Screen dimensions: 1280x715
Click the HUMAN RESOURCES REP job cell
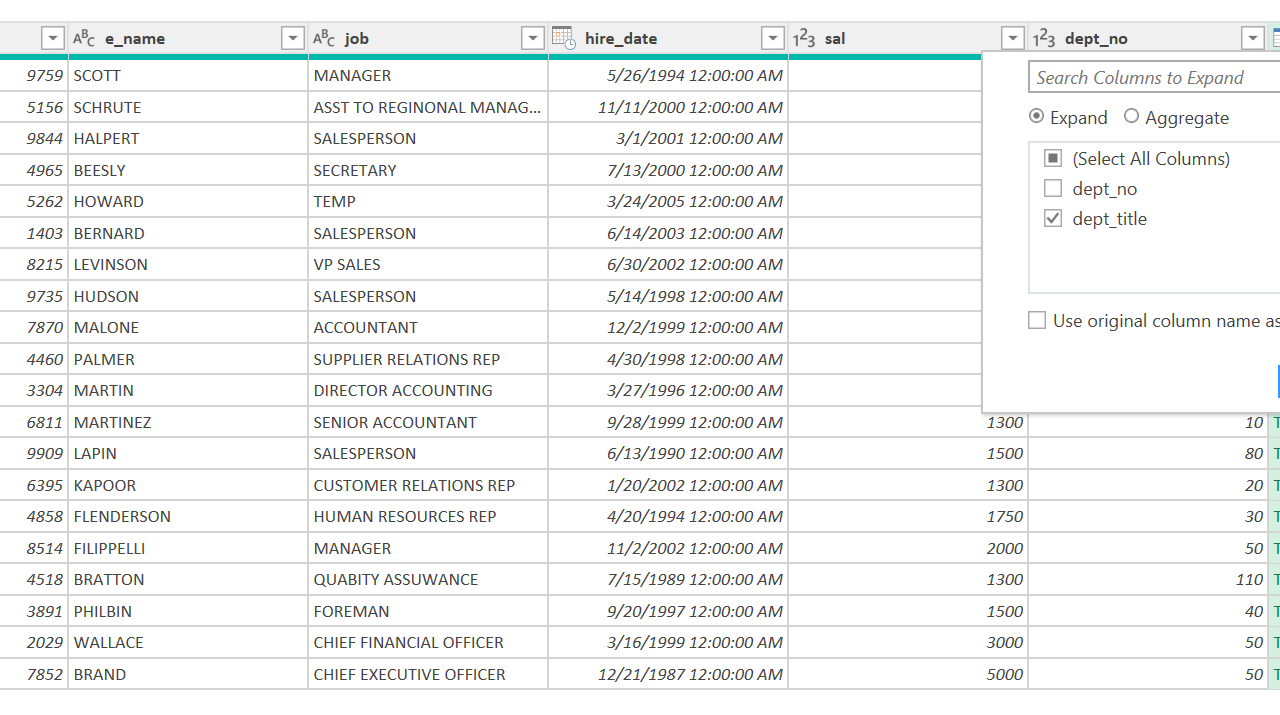428,517
